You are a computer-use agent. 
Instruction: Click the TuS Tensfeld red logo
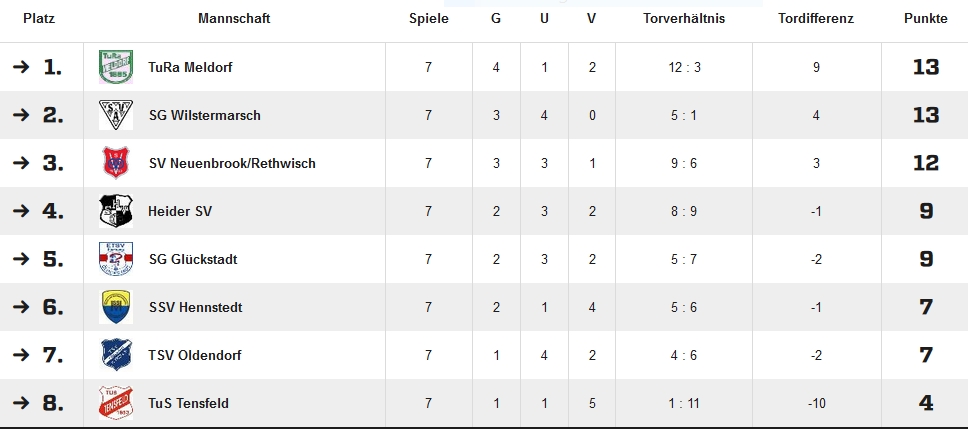pos(115,403)
